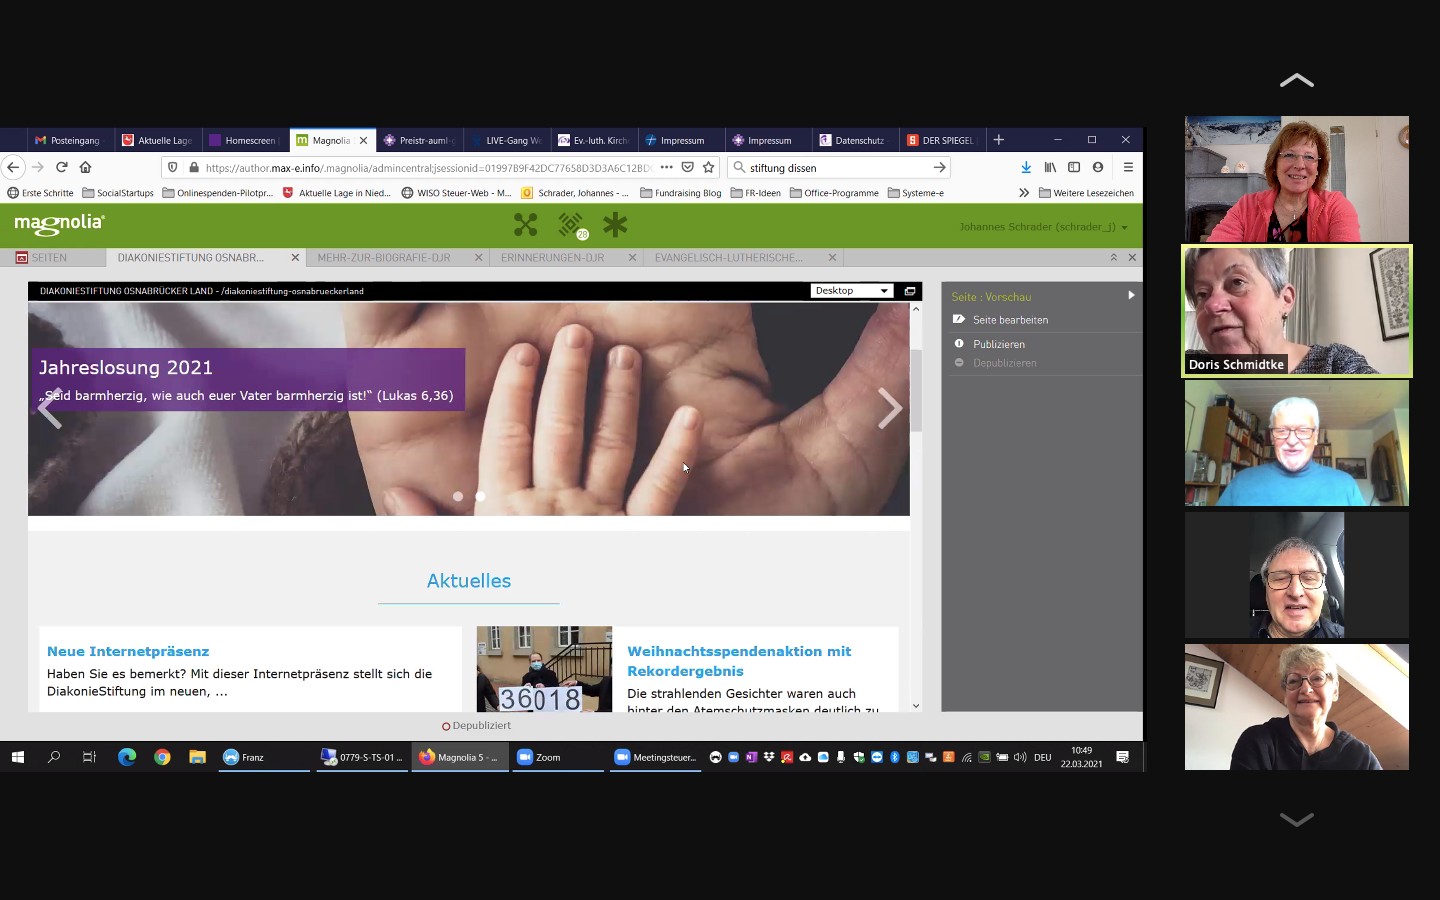The image size is (1440, 900).
Task: Open Pulse notifications with 28 badge
Action: 571,225
